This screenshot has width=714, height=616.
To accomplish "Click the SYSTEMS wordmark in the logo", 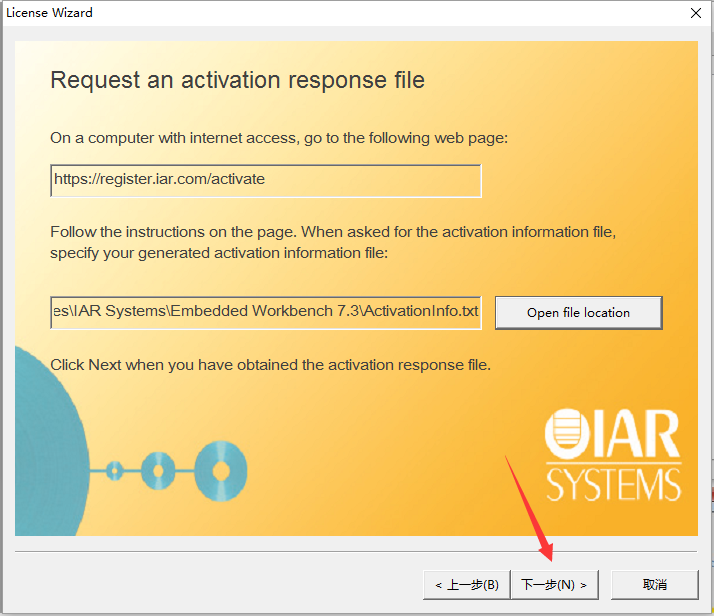I will [x=613, y=485].
